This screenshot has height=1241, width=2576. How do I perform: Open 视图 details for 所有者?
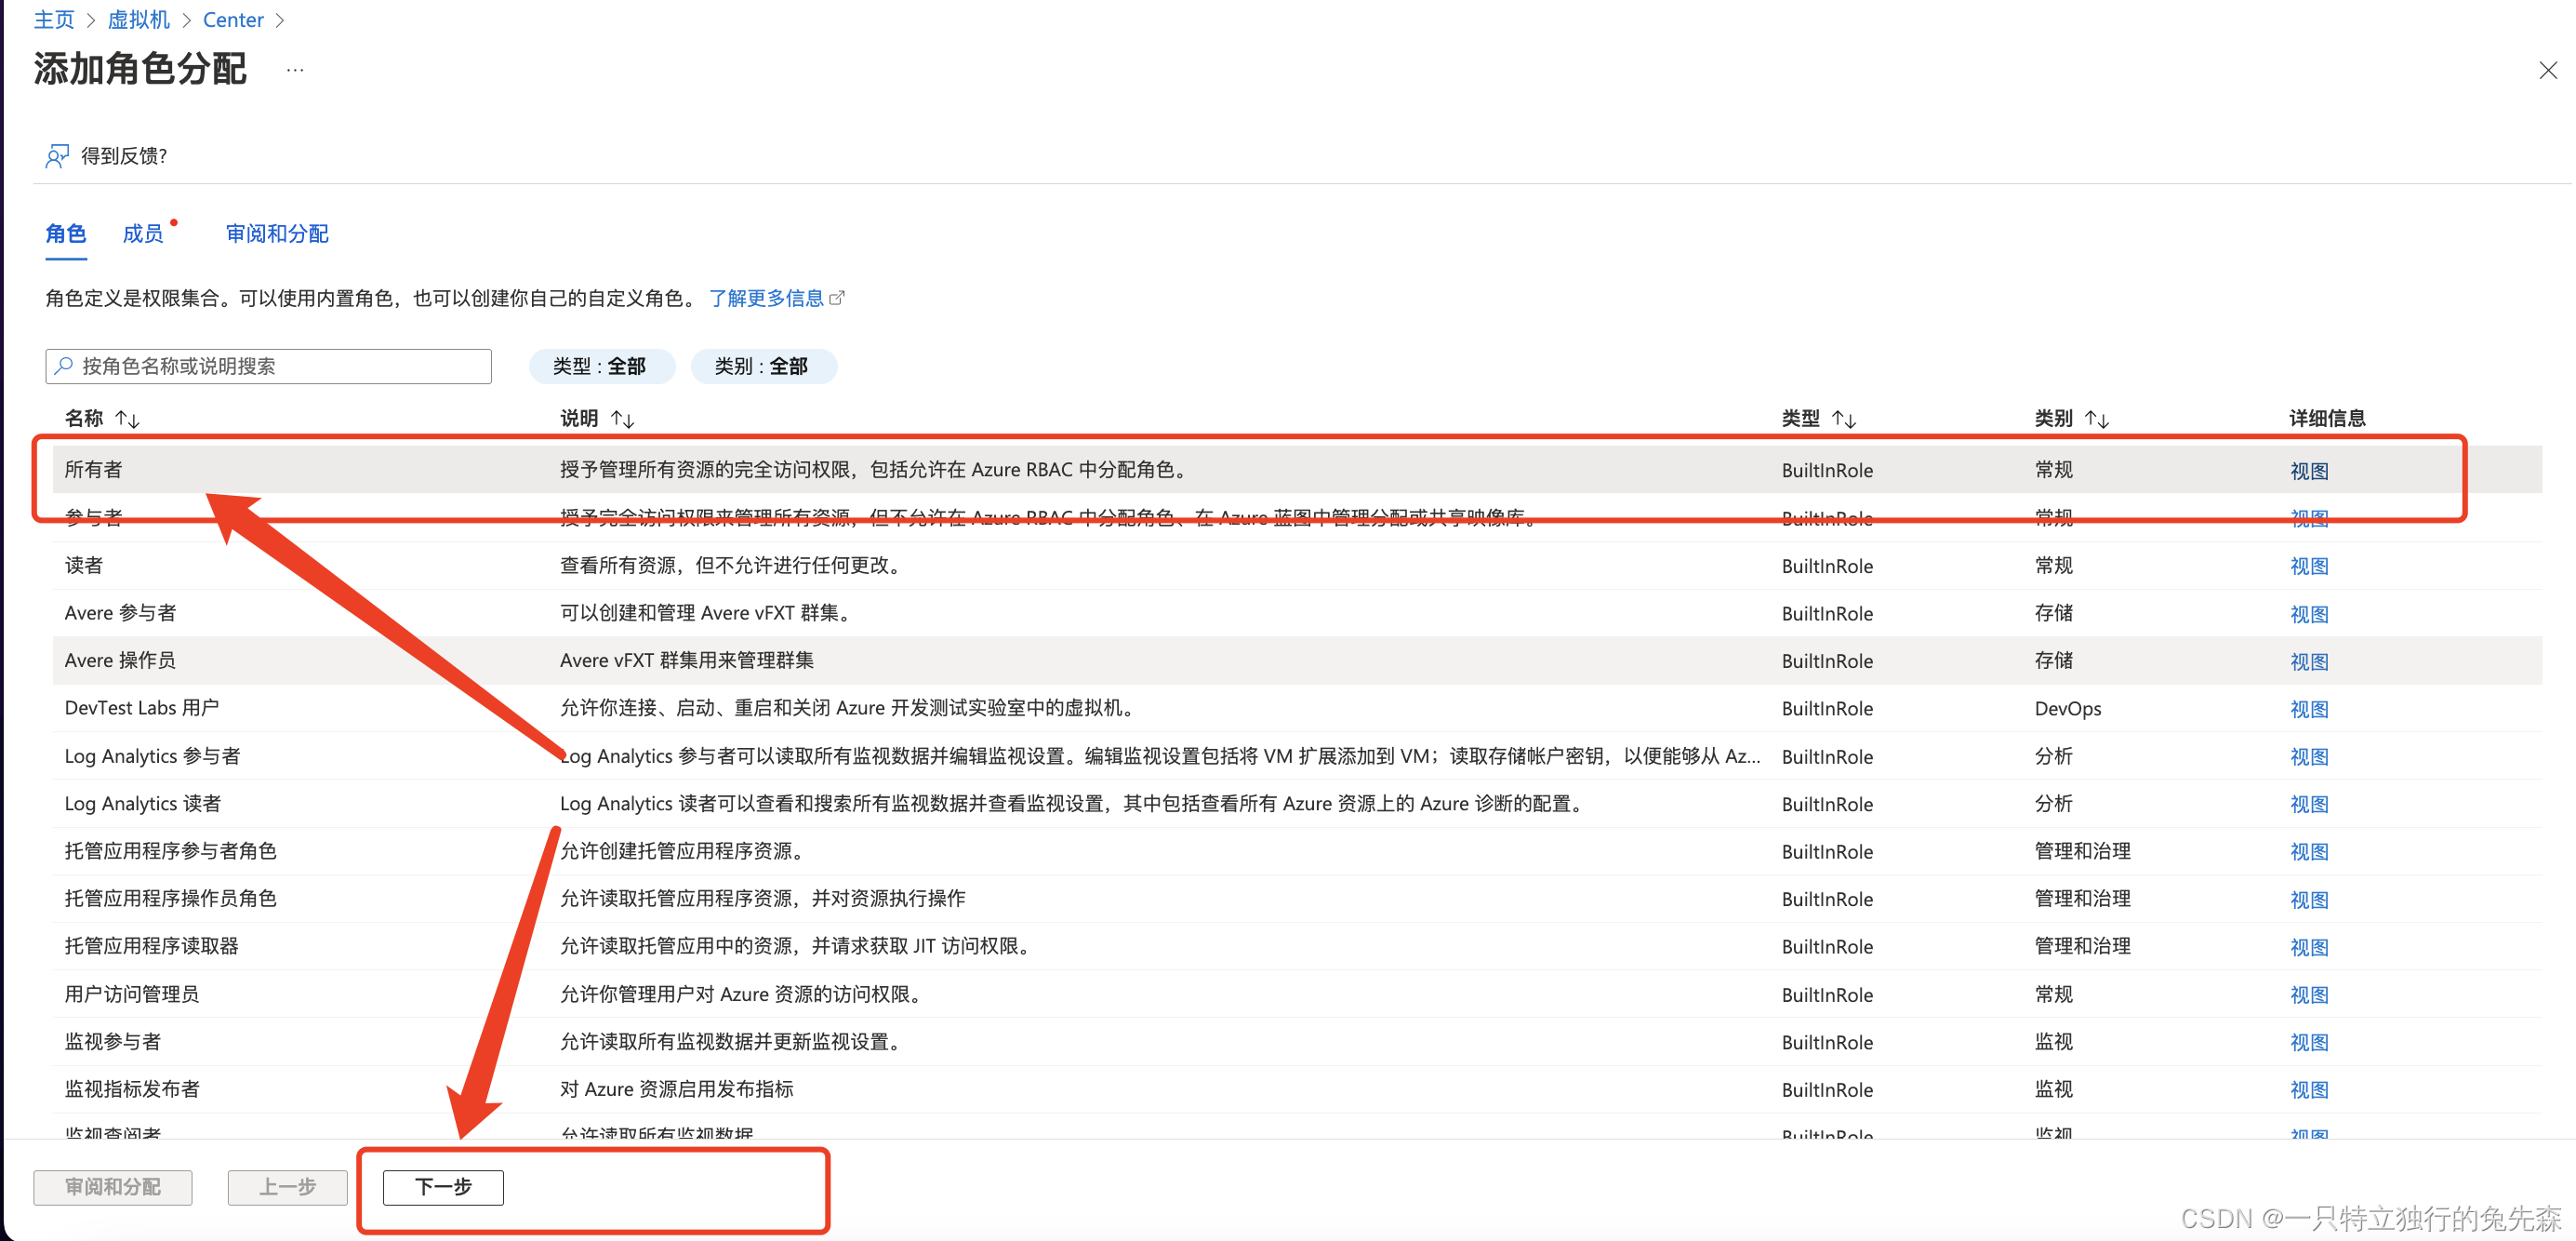point(2309,470)
